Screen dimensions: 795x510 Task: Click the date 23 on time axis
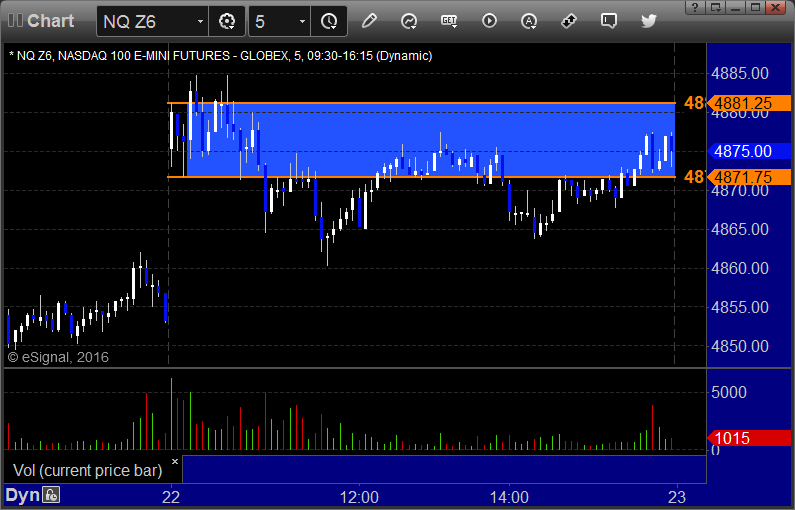pos(677,497)
